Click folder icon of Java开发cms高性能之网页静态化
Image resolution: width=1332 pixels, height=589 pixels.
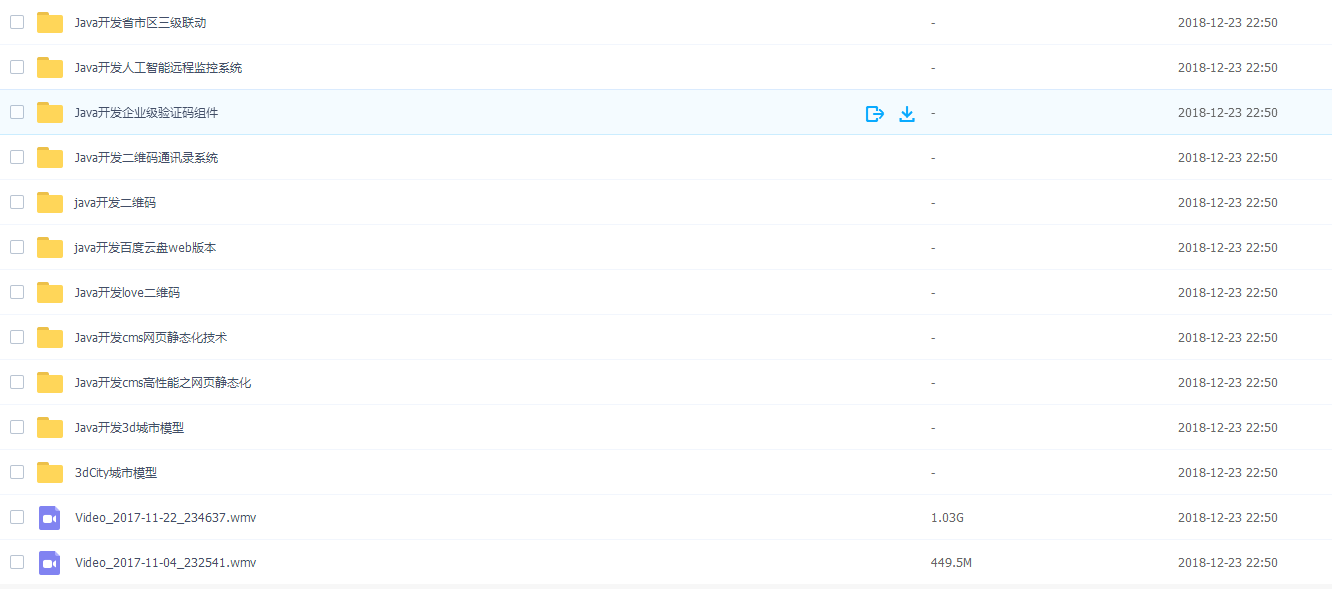50,383
